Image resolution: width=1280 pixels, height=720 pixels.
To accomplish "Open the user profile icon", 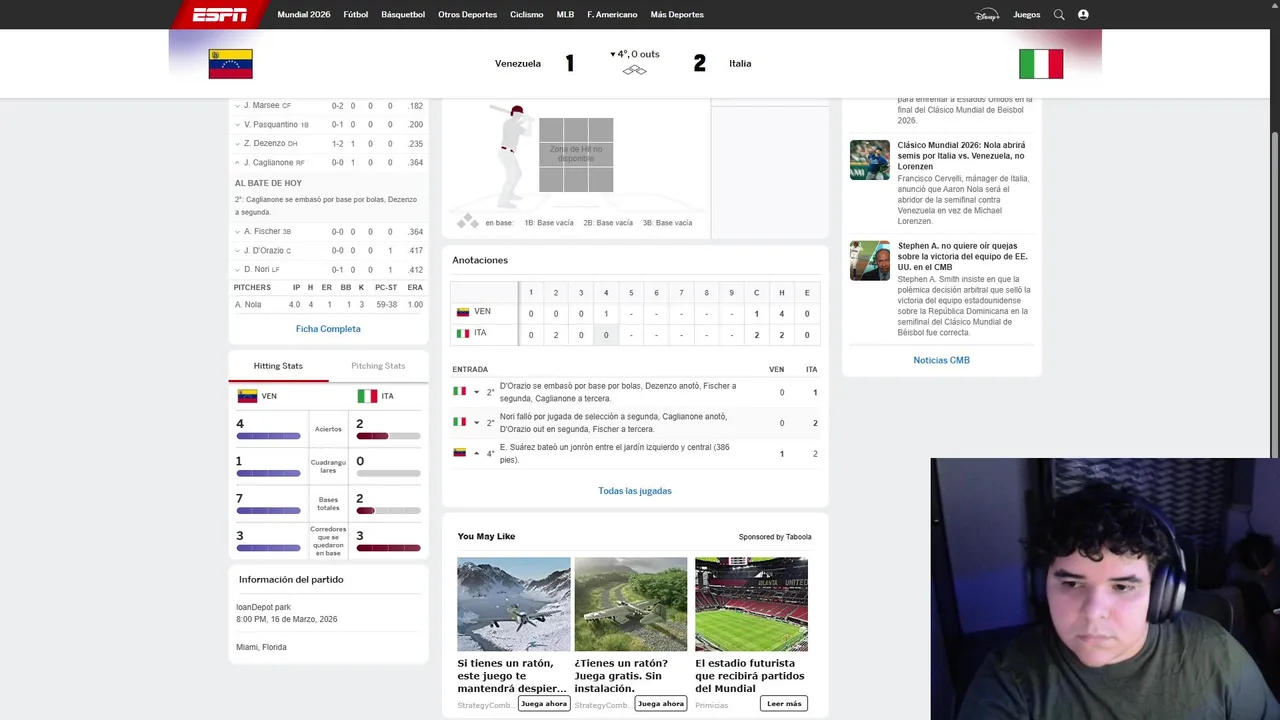I will coord(1083,15).
